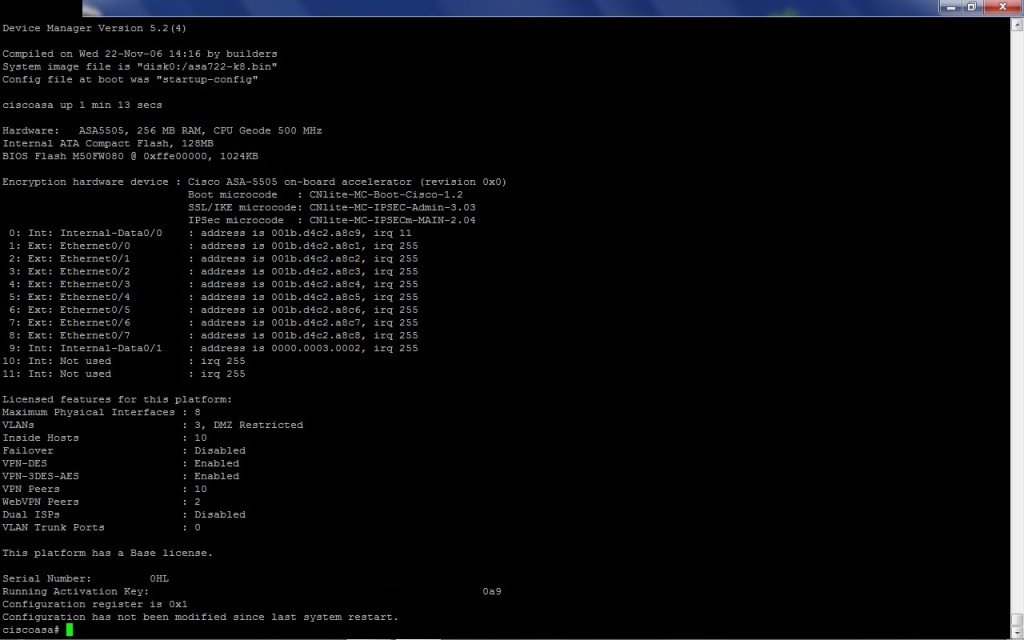Click the MAC address '001b.d4c2.a8c9'
This screenshot has width=1024, height=640.
tap(316, 232)
